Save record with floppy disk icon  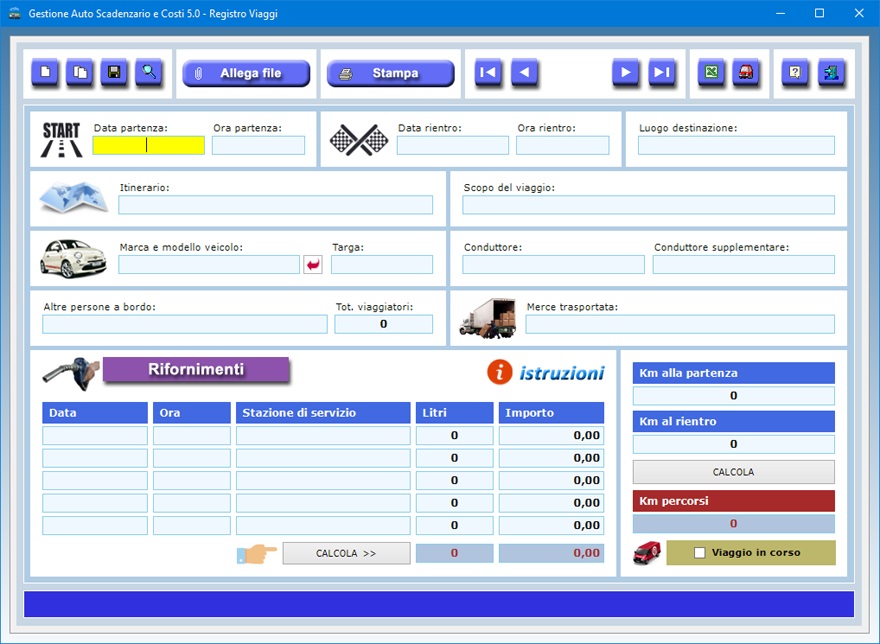[114, 72]
